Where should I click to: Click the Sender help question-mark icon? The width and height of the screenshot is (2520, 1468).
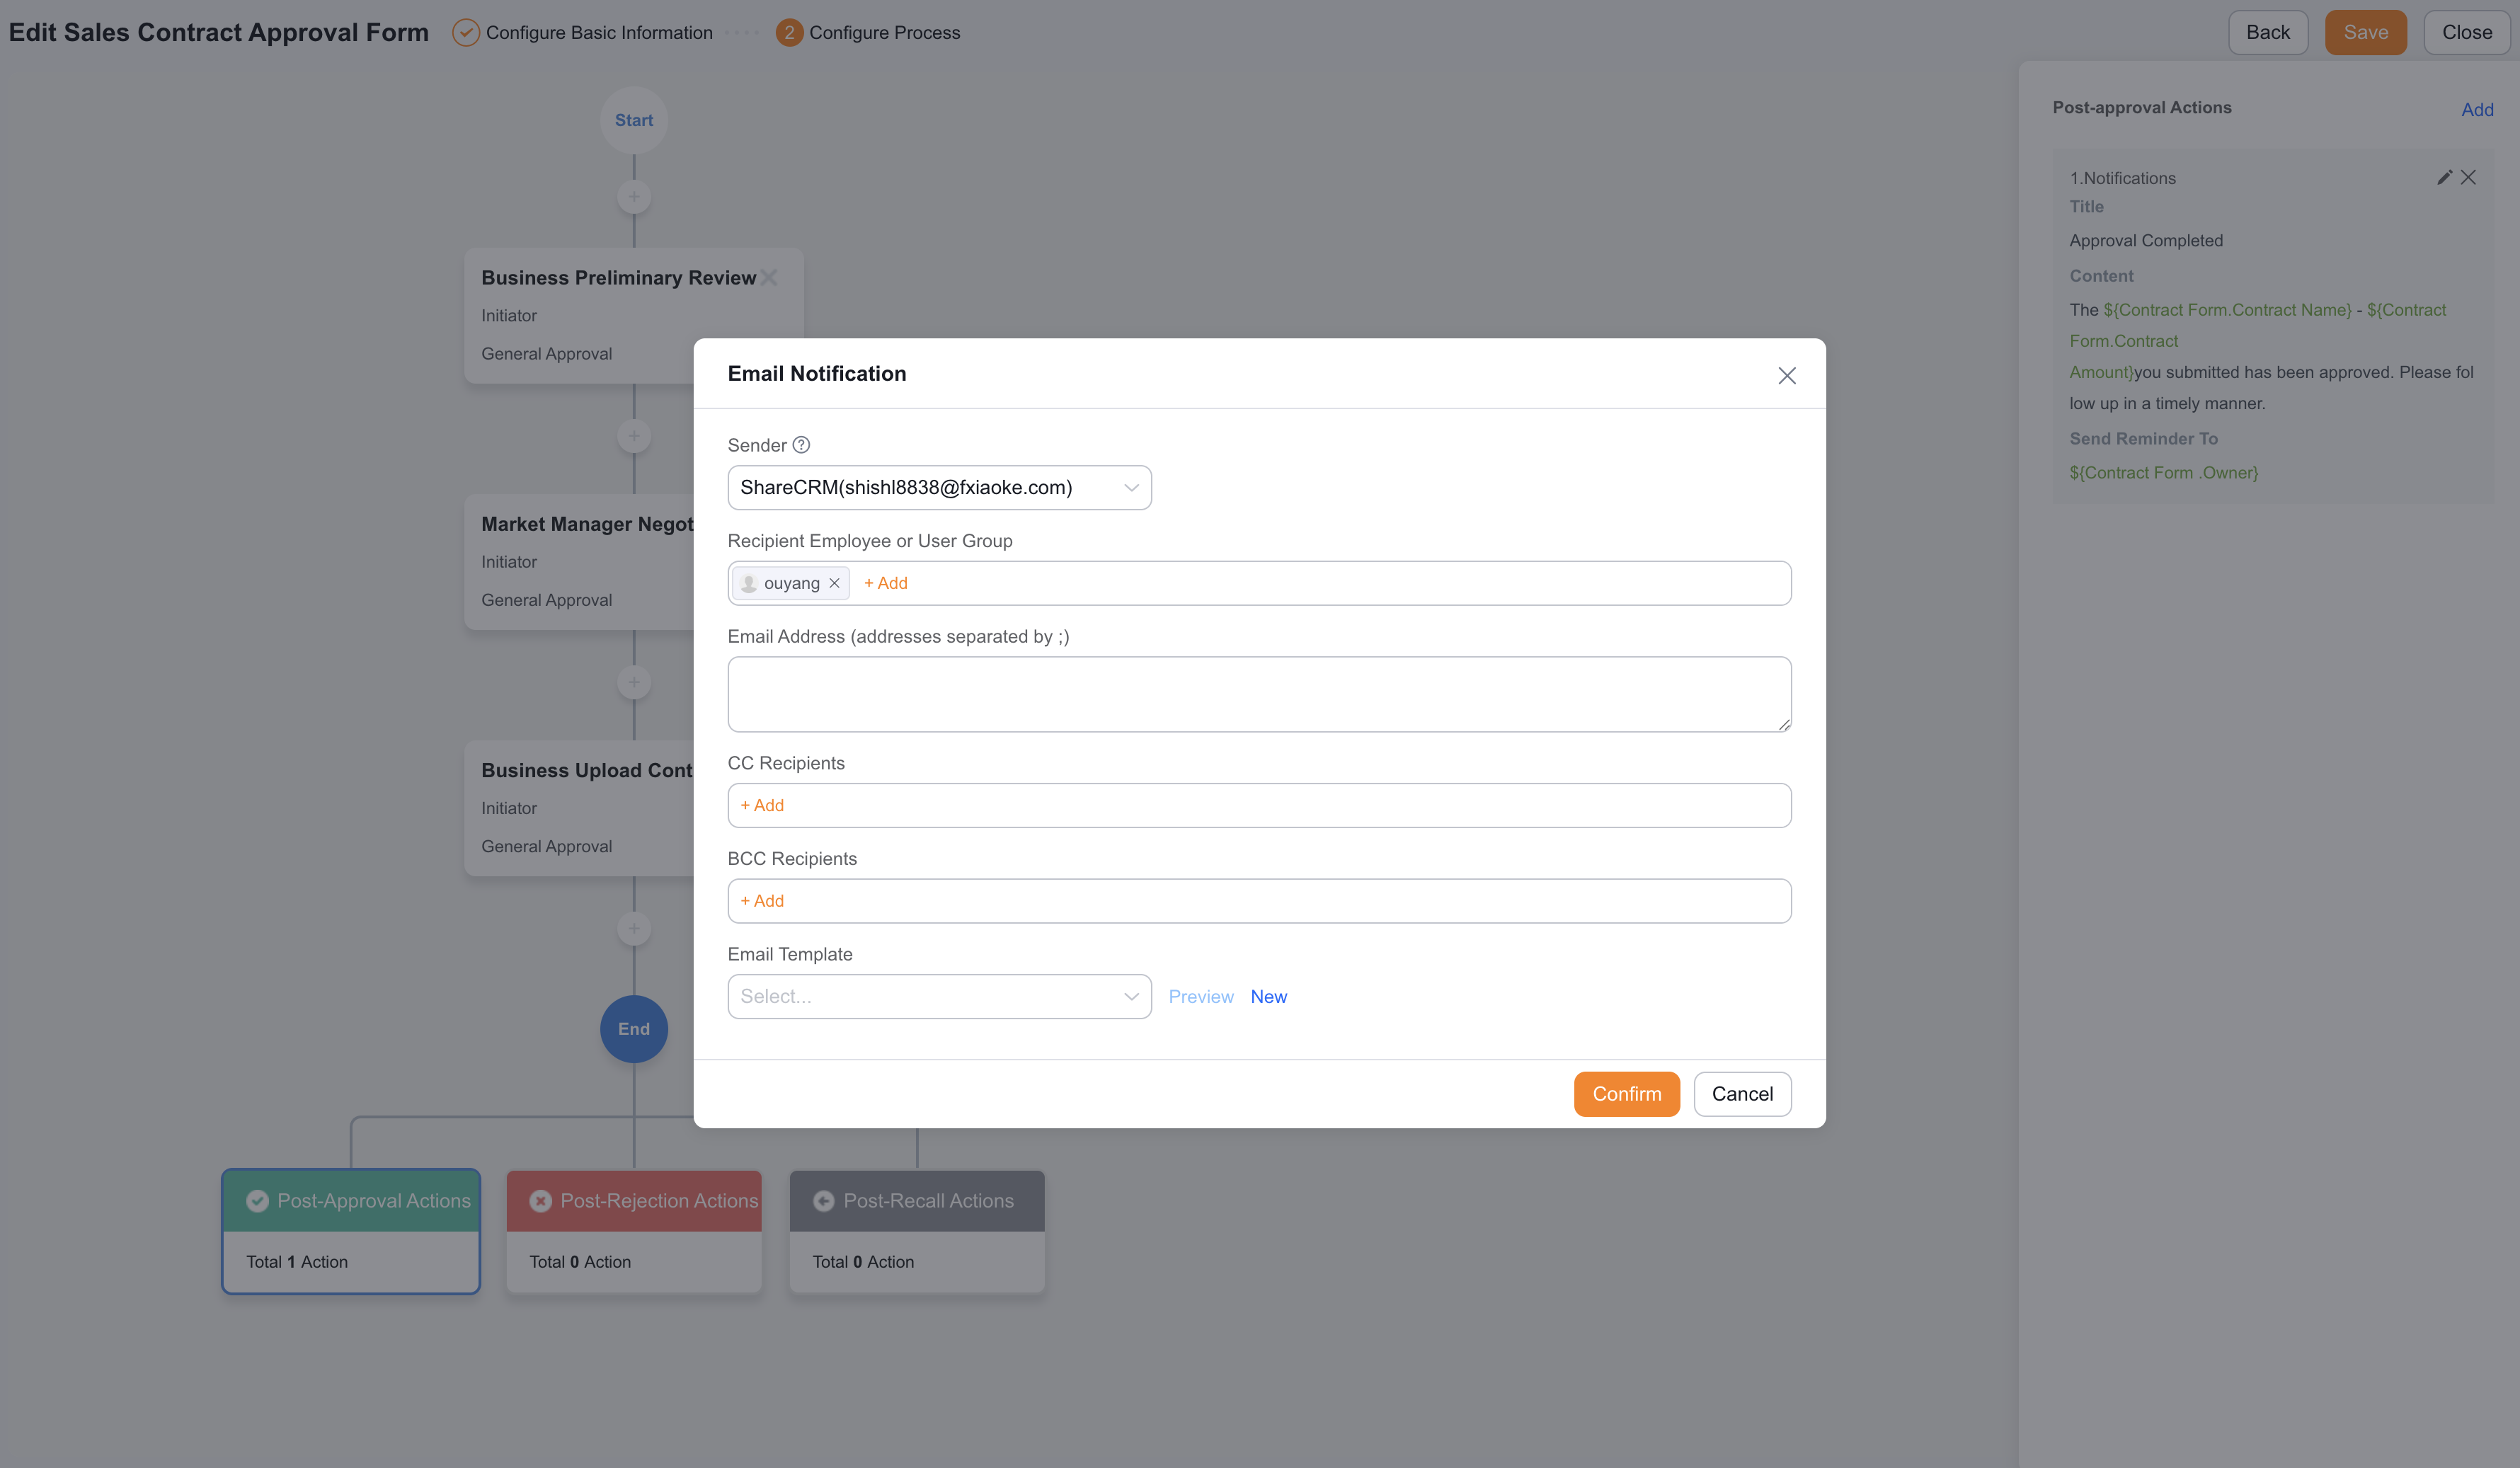tap(801, 445)
